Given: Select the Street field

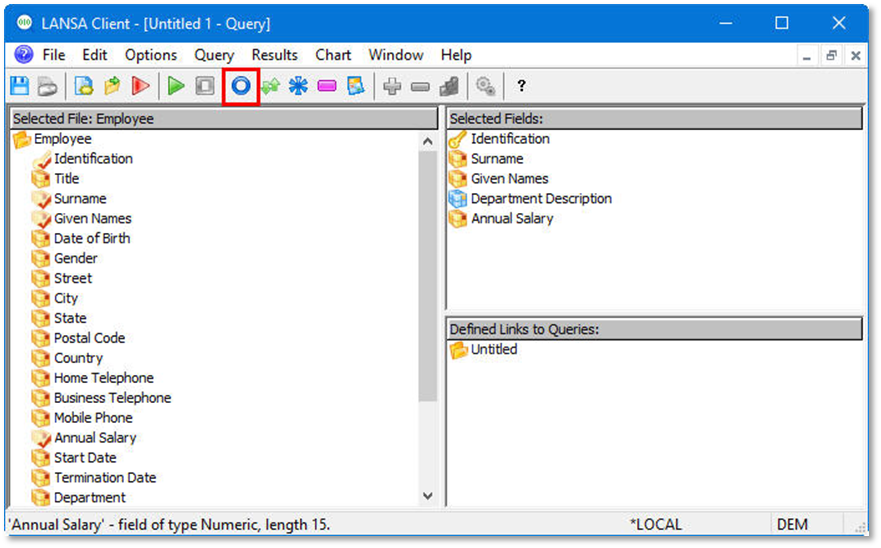Looking at the screenshot, I should pyautogui.click(x=72, y=278).
